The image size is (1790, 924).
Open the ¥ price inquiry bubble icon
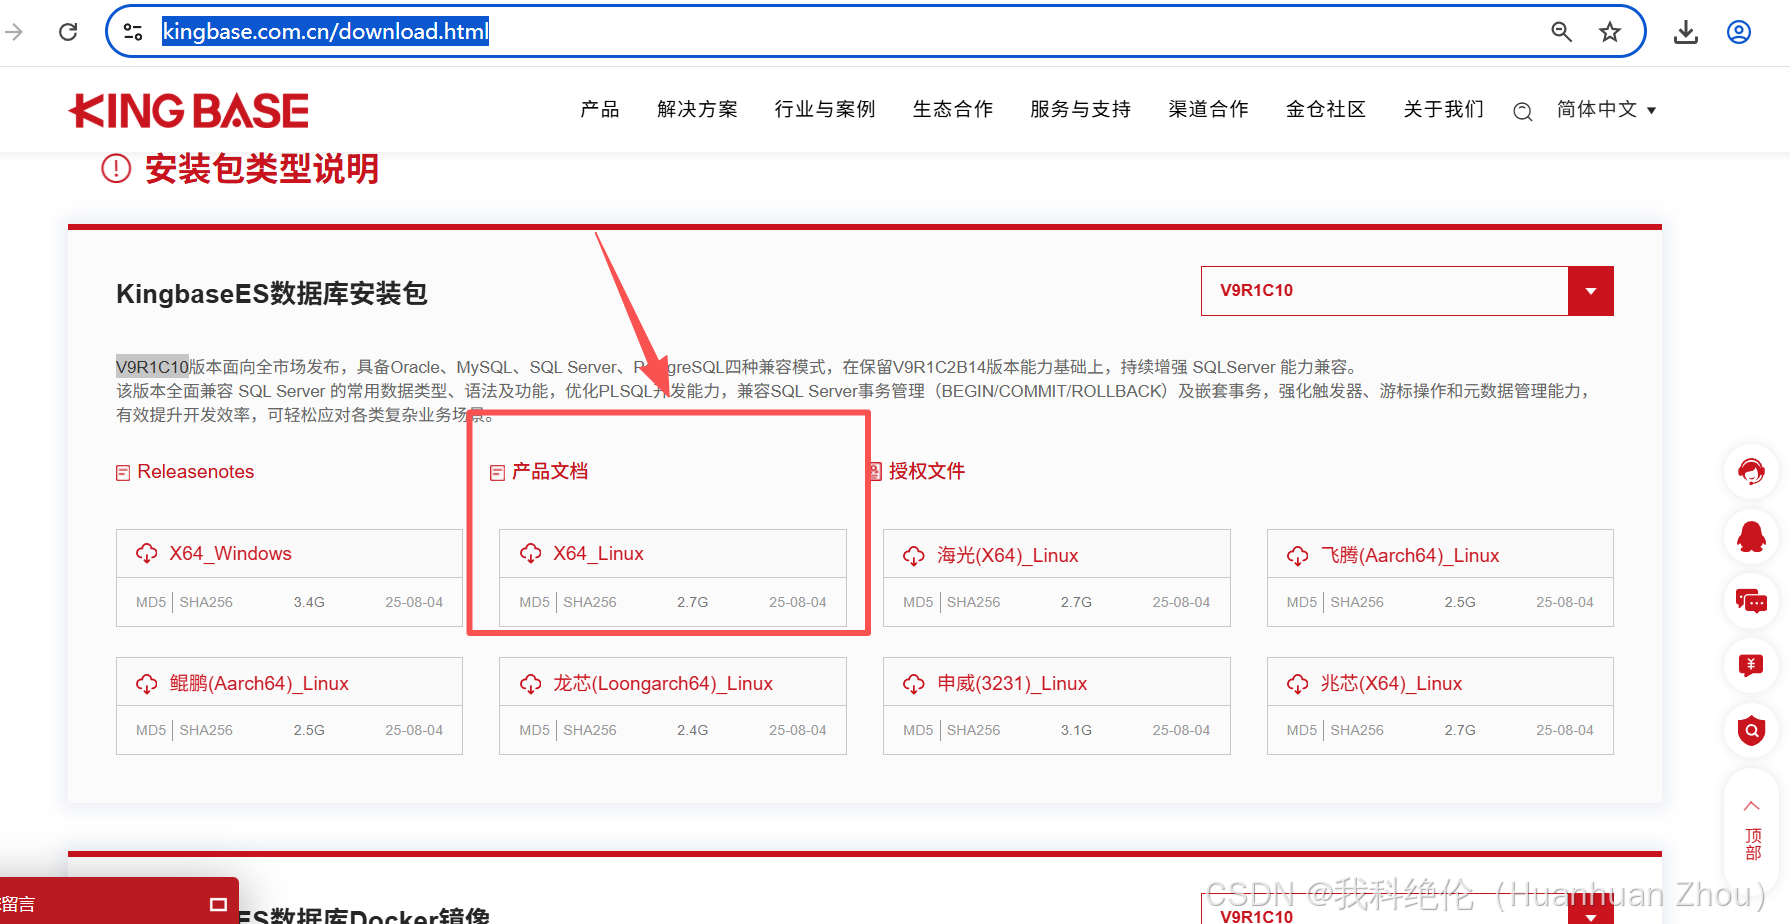[1751, 666]
